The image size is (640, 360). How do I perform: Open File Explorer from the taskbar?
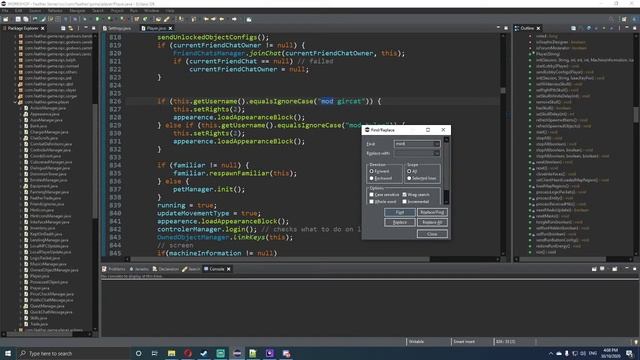tap(171, 353)
